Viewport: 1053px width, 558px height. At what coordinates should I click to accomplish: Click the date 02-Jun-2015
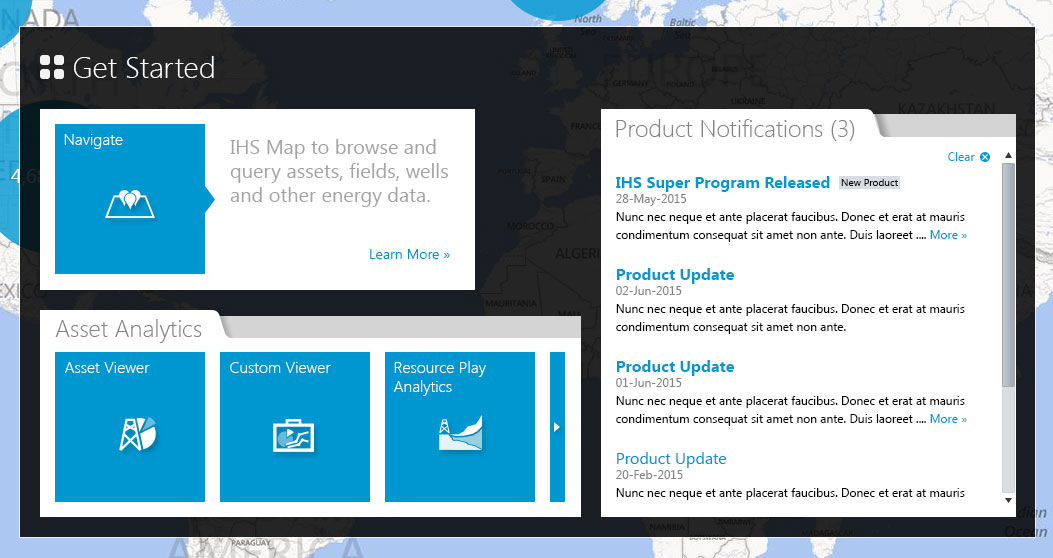tap(649, 291)
